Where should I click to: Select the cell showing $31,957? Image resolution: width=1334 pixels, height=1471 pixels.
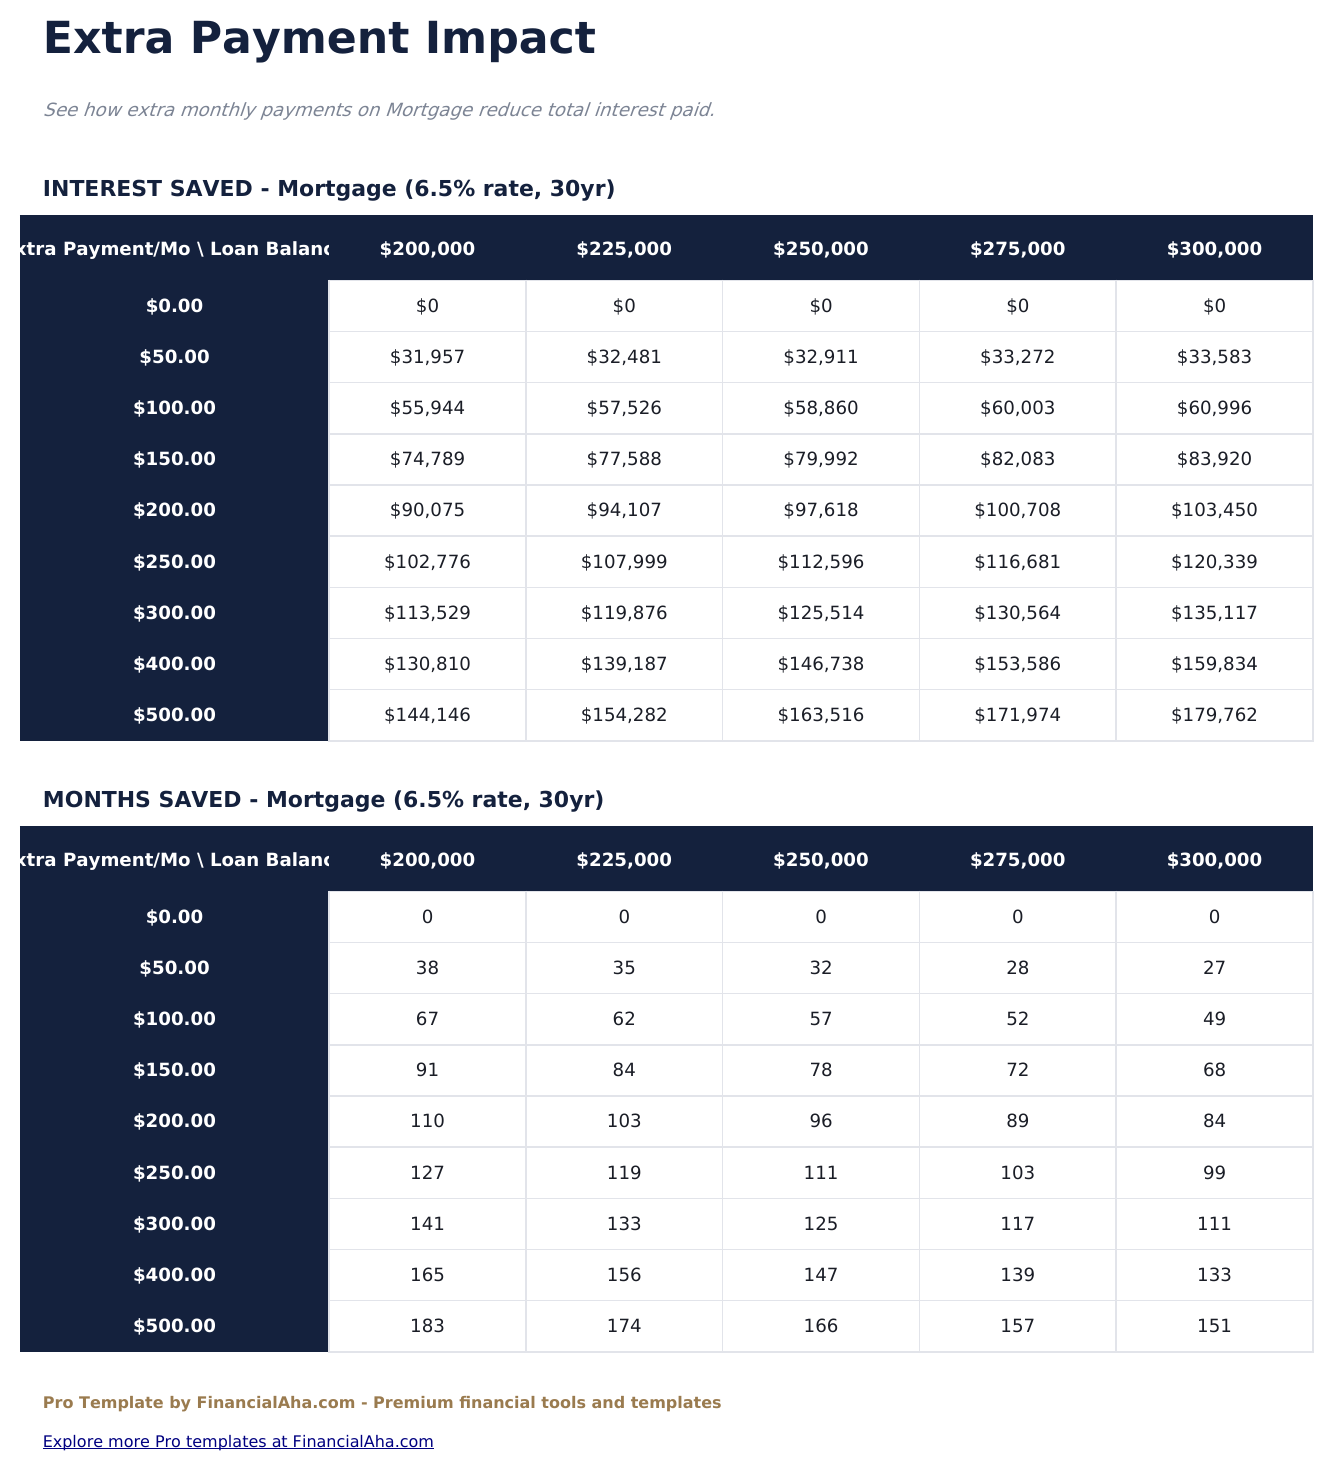[426, 356]
